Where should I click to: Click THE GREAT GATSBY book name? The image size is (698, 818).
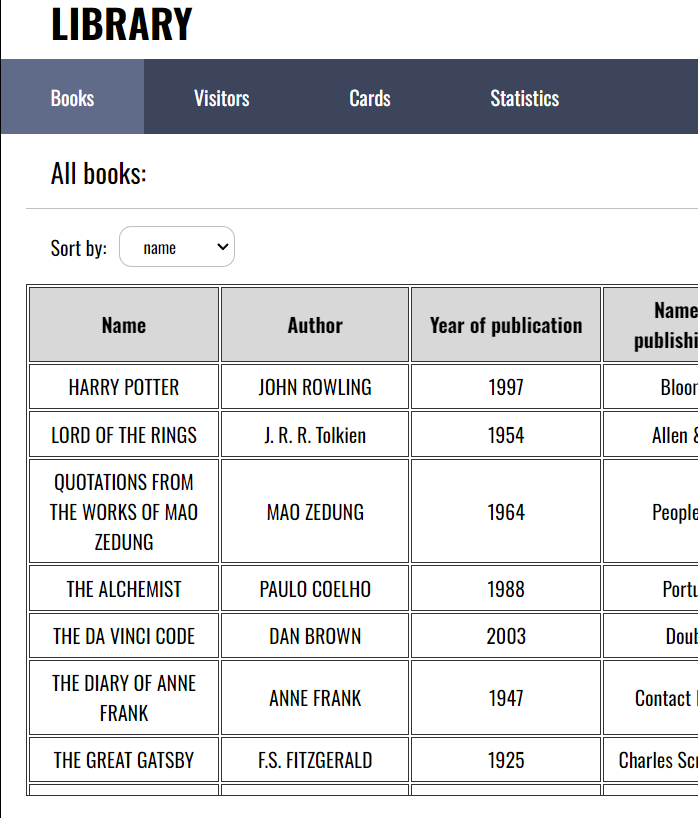124,760
